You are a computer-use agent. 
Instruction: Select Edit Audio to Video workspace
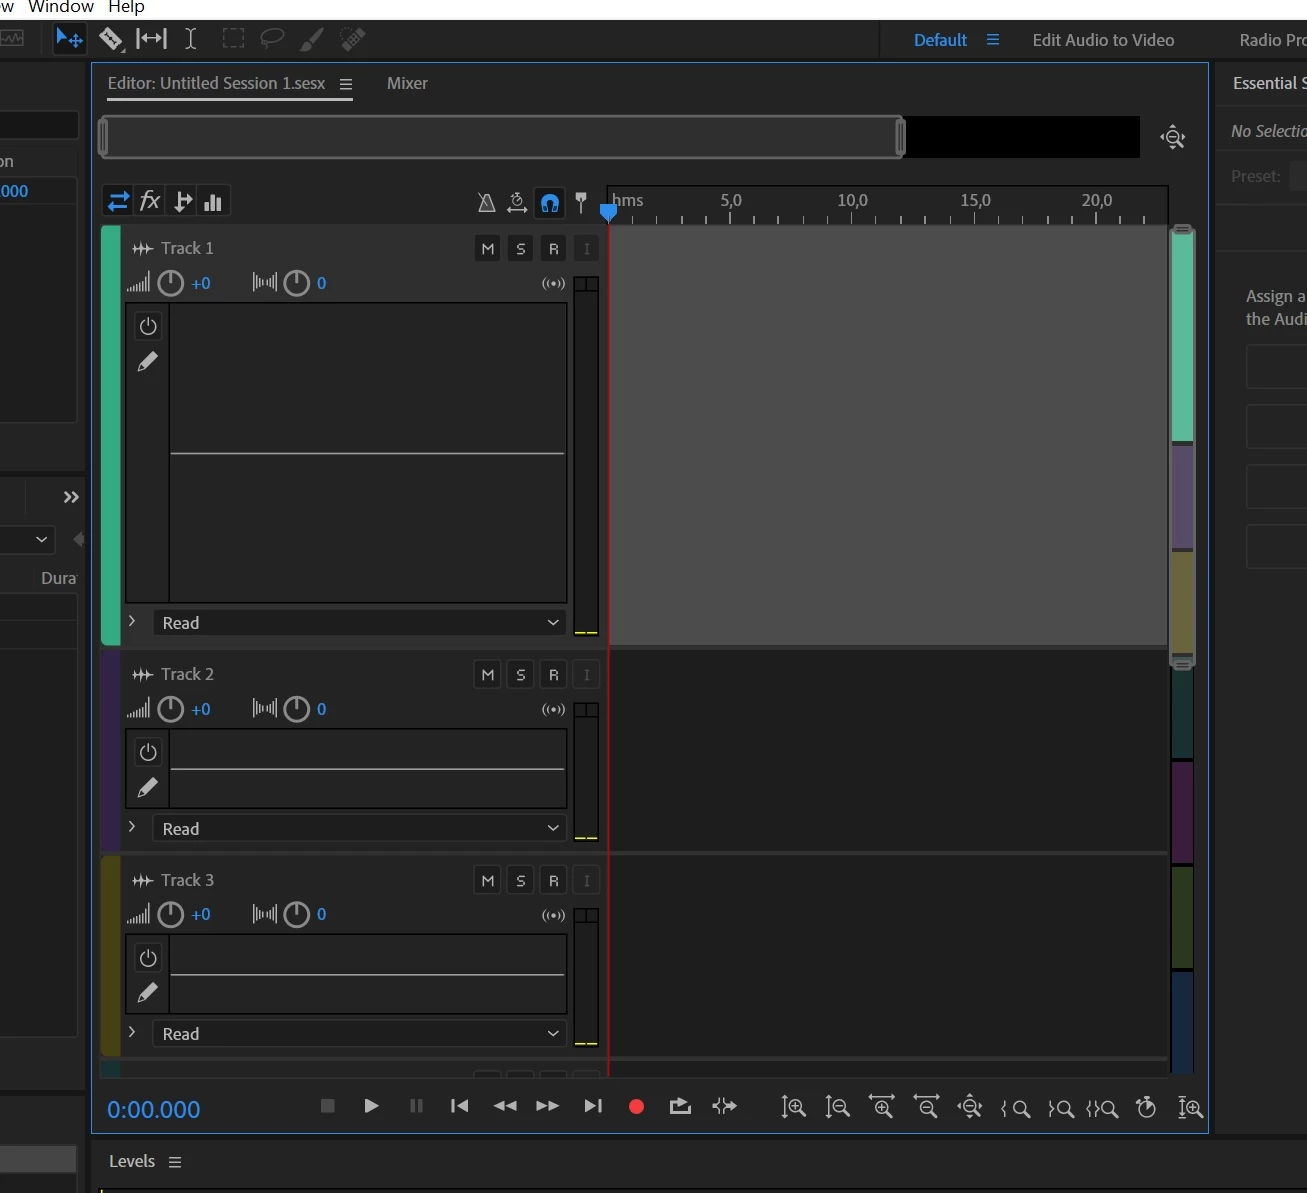pos(1103,40)
